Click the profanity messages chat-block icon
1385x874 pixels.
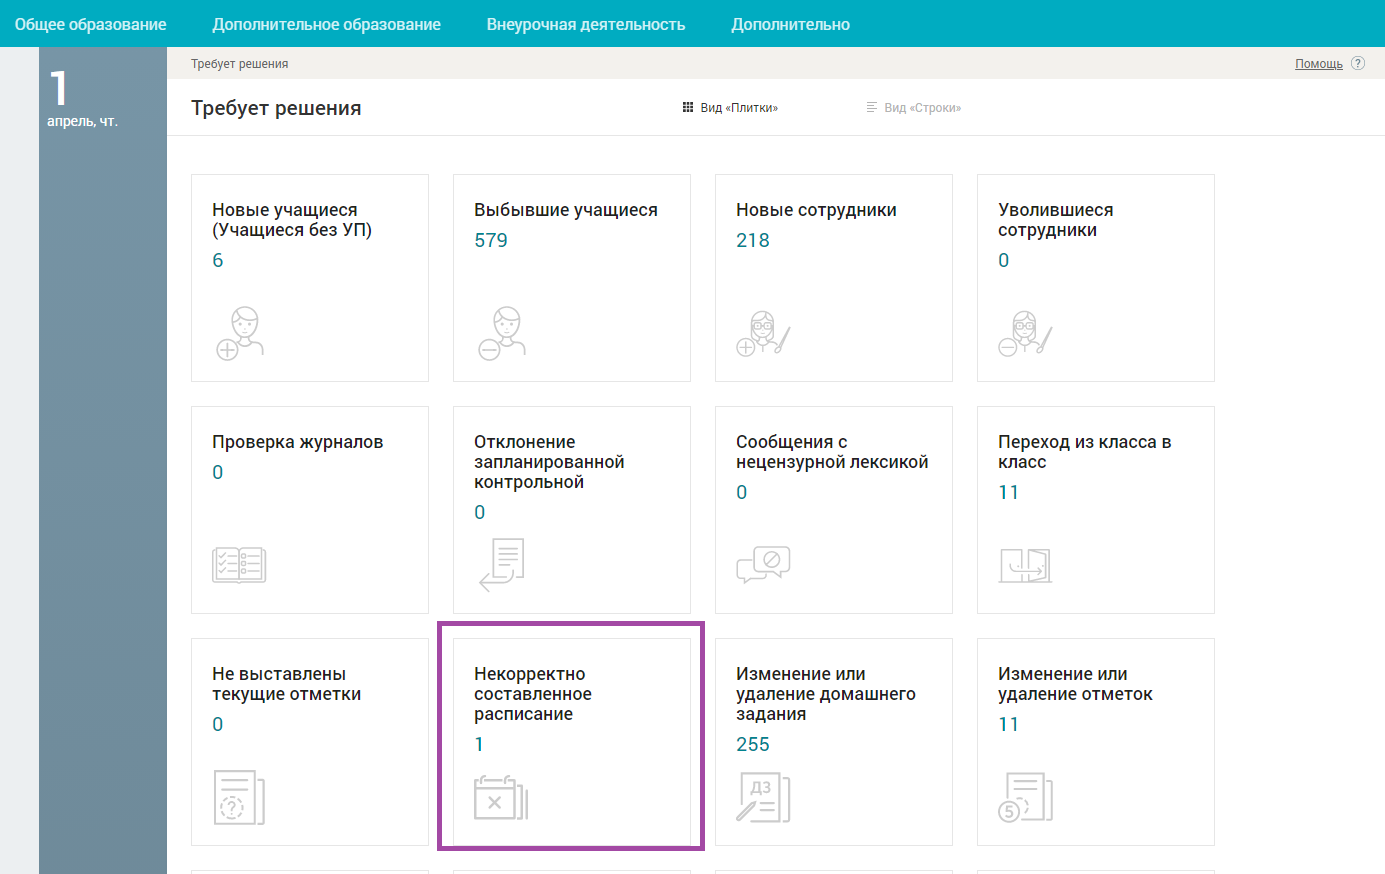point(763,565)
